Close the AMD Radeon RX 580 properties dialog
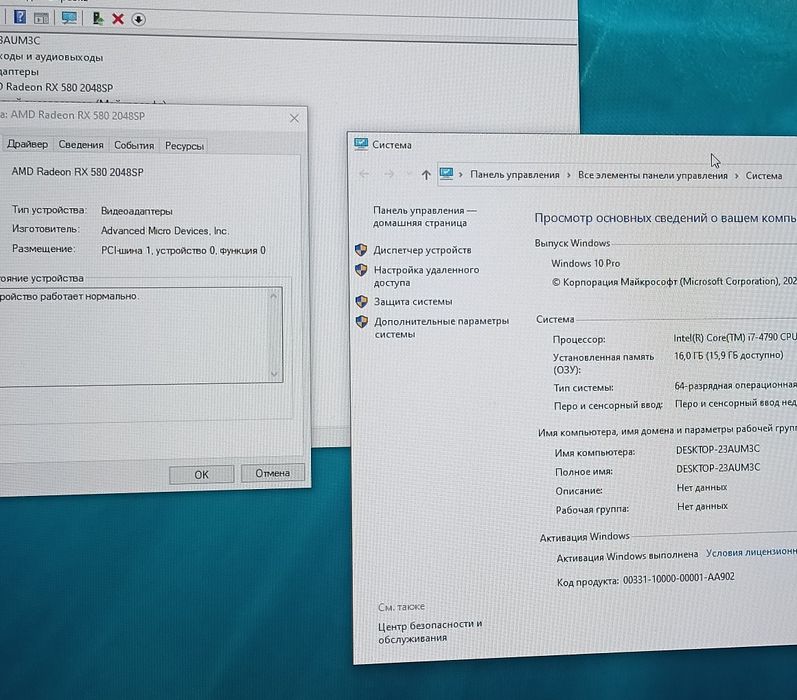Image resolution: width=797 pixels, height=700 pixels. pyautogui.click(x=294, y=118)
